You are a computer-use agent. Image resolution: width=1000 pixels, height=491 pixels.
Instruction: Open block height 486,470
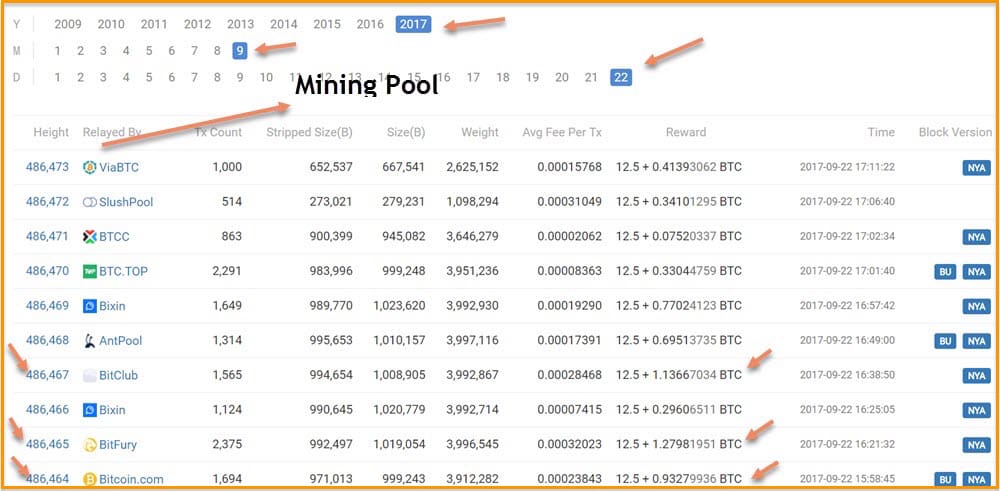pyautogui.click(x=47, y=271)
